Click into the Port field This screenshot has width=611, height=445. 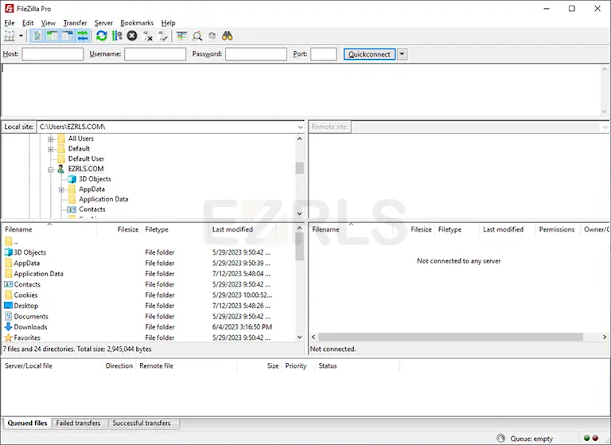click(x=323, y=54)
